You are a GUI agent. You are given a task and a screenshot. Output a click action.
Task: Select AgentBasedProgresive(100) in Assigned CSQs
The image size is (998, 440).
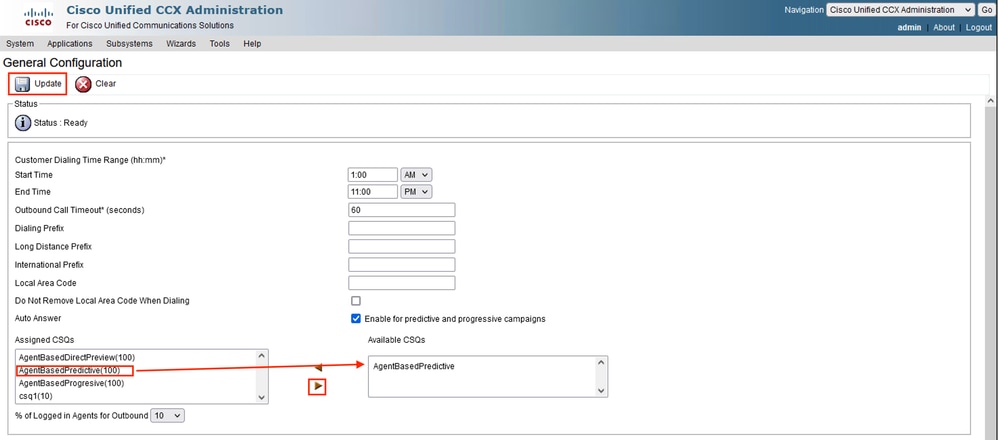point(71,383)
